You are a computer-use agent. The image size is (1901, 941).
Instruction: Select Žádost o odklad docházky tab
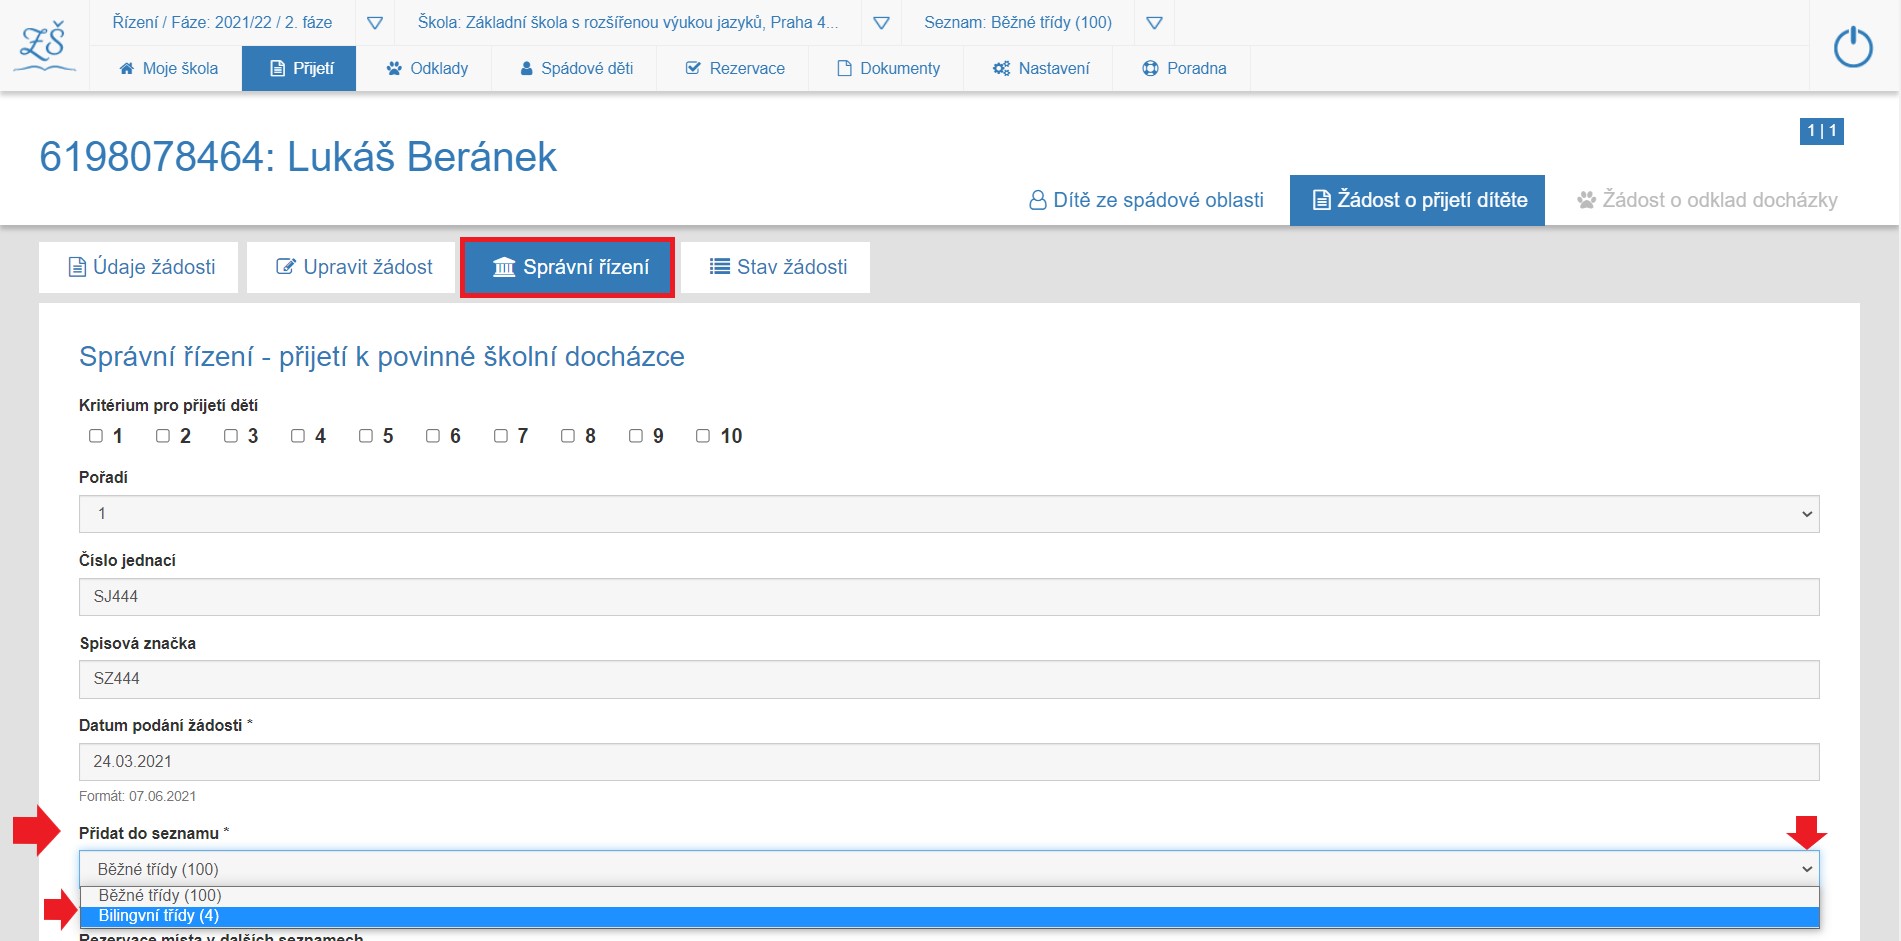1707,200
